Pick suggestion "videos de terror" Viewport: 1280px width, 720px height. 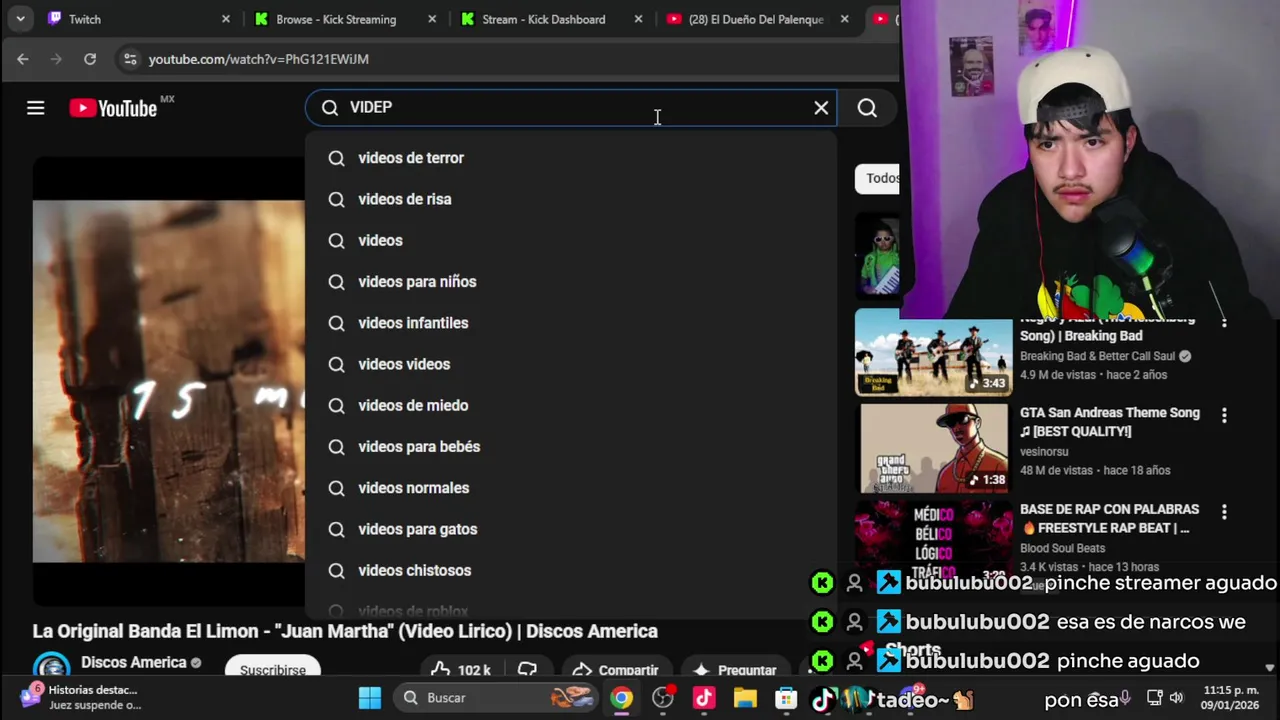571,158
